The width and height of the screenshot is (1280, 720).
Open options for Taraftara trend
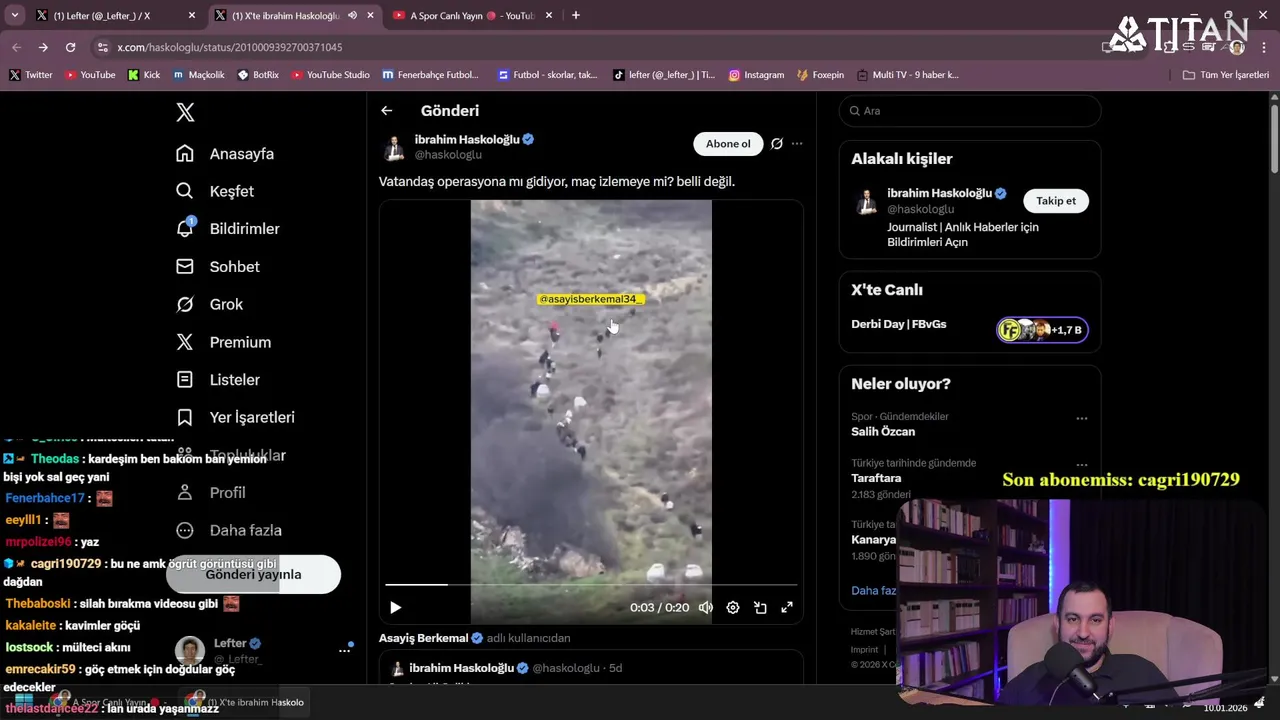coord(1081,465)
